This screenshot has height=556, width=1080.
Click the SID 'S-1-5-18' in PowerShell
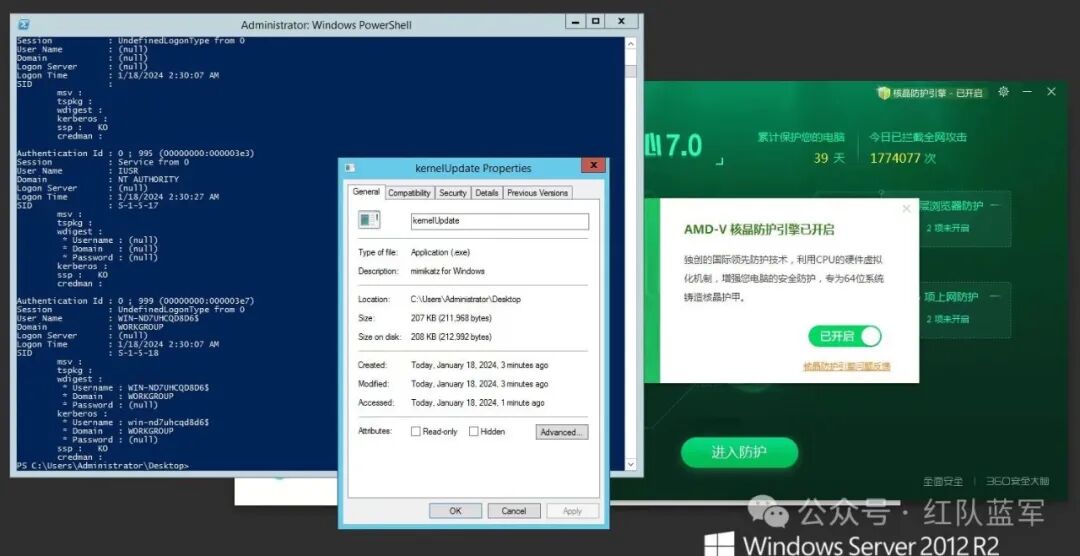click(138, 353)
